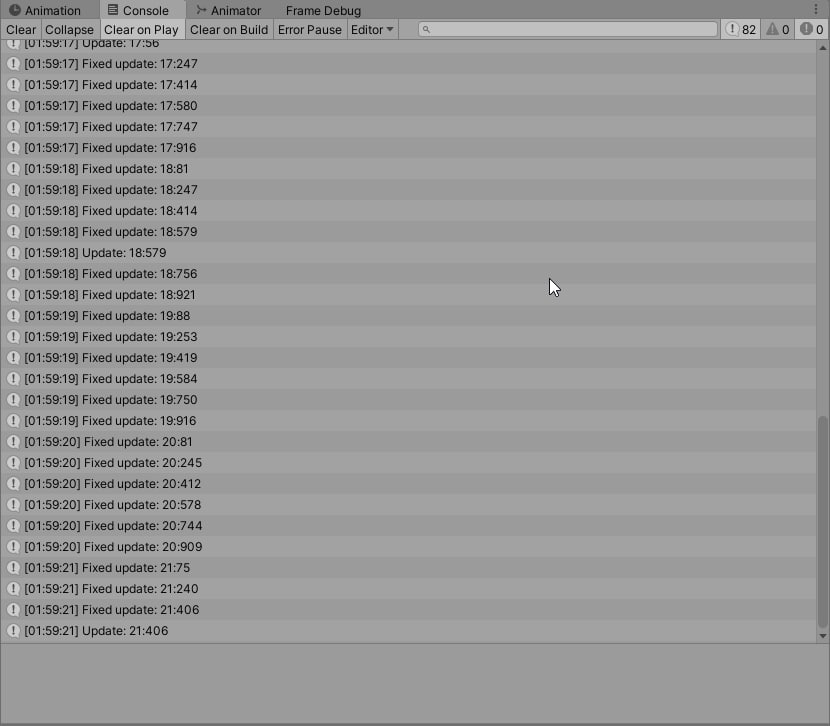Click info icon of Fixed update: 19:584
Viewport: 830px width, 726px height.
tap(13, 378)
